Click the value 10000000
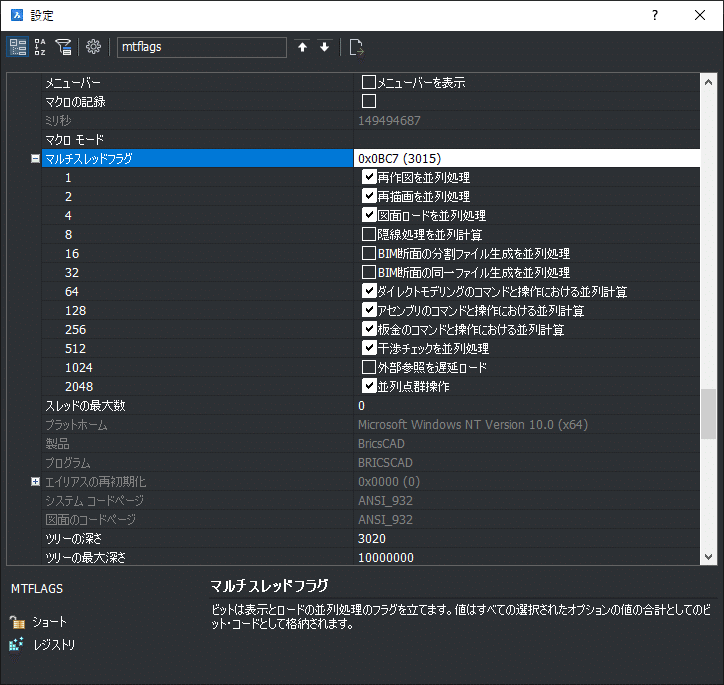 pos(386,557)
